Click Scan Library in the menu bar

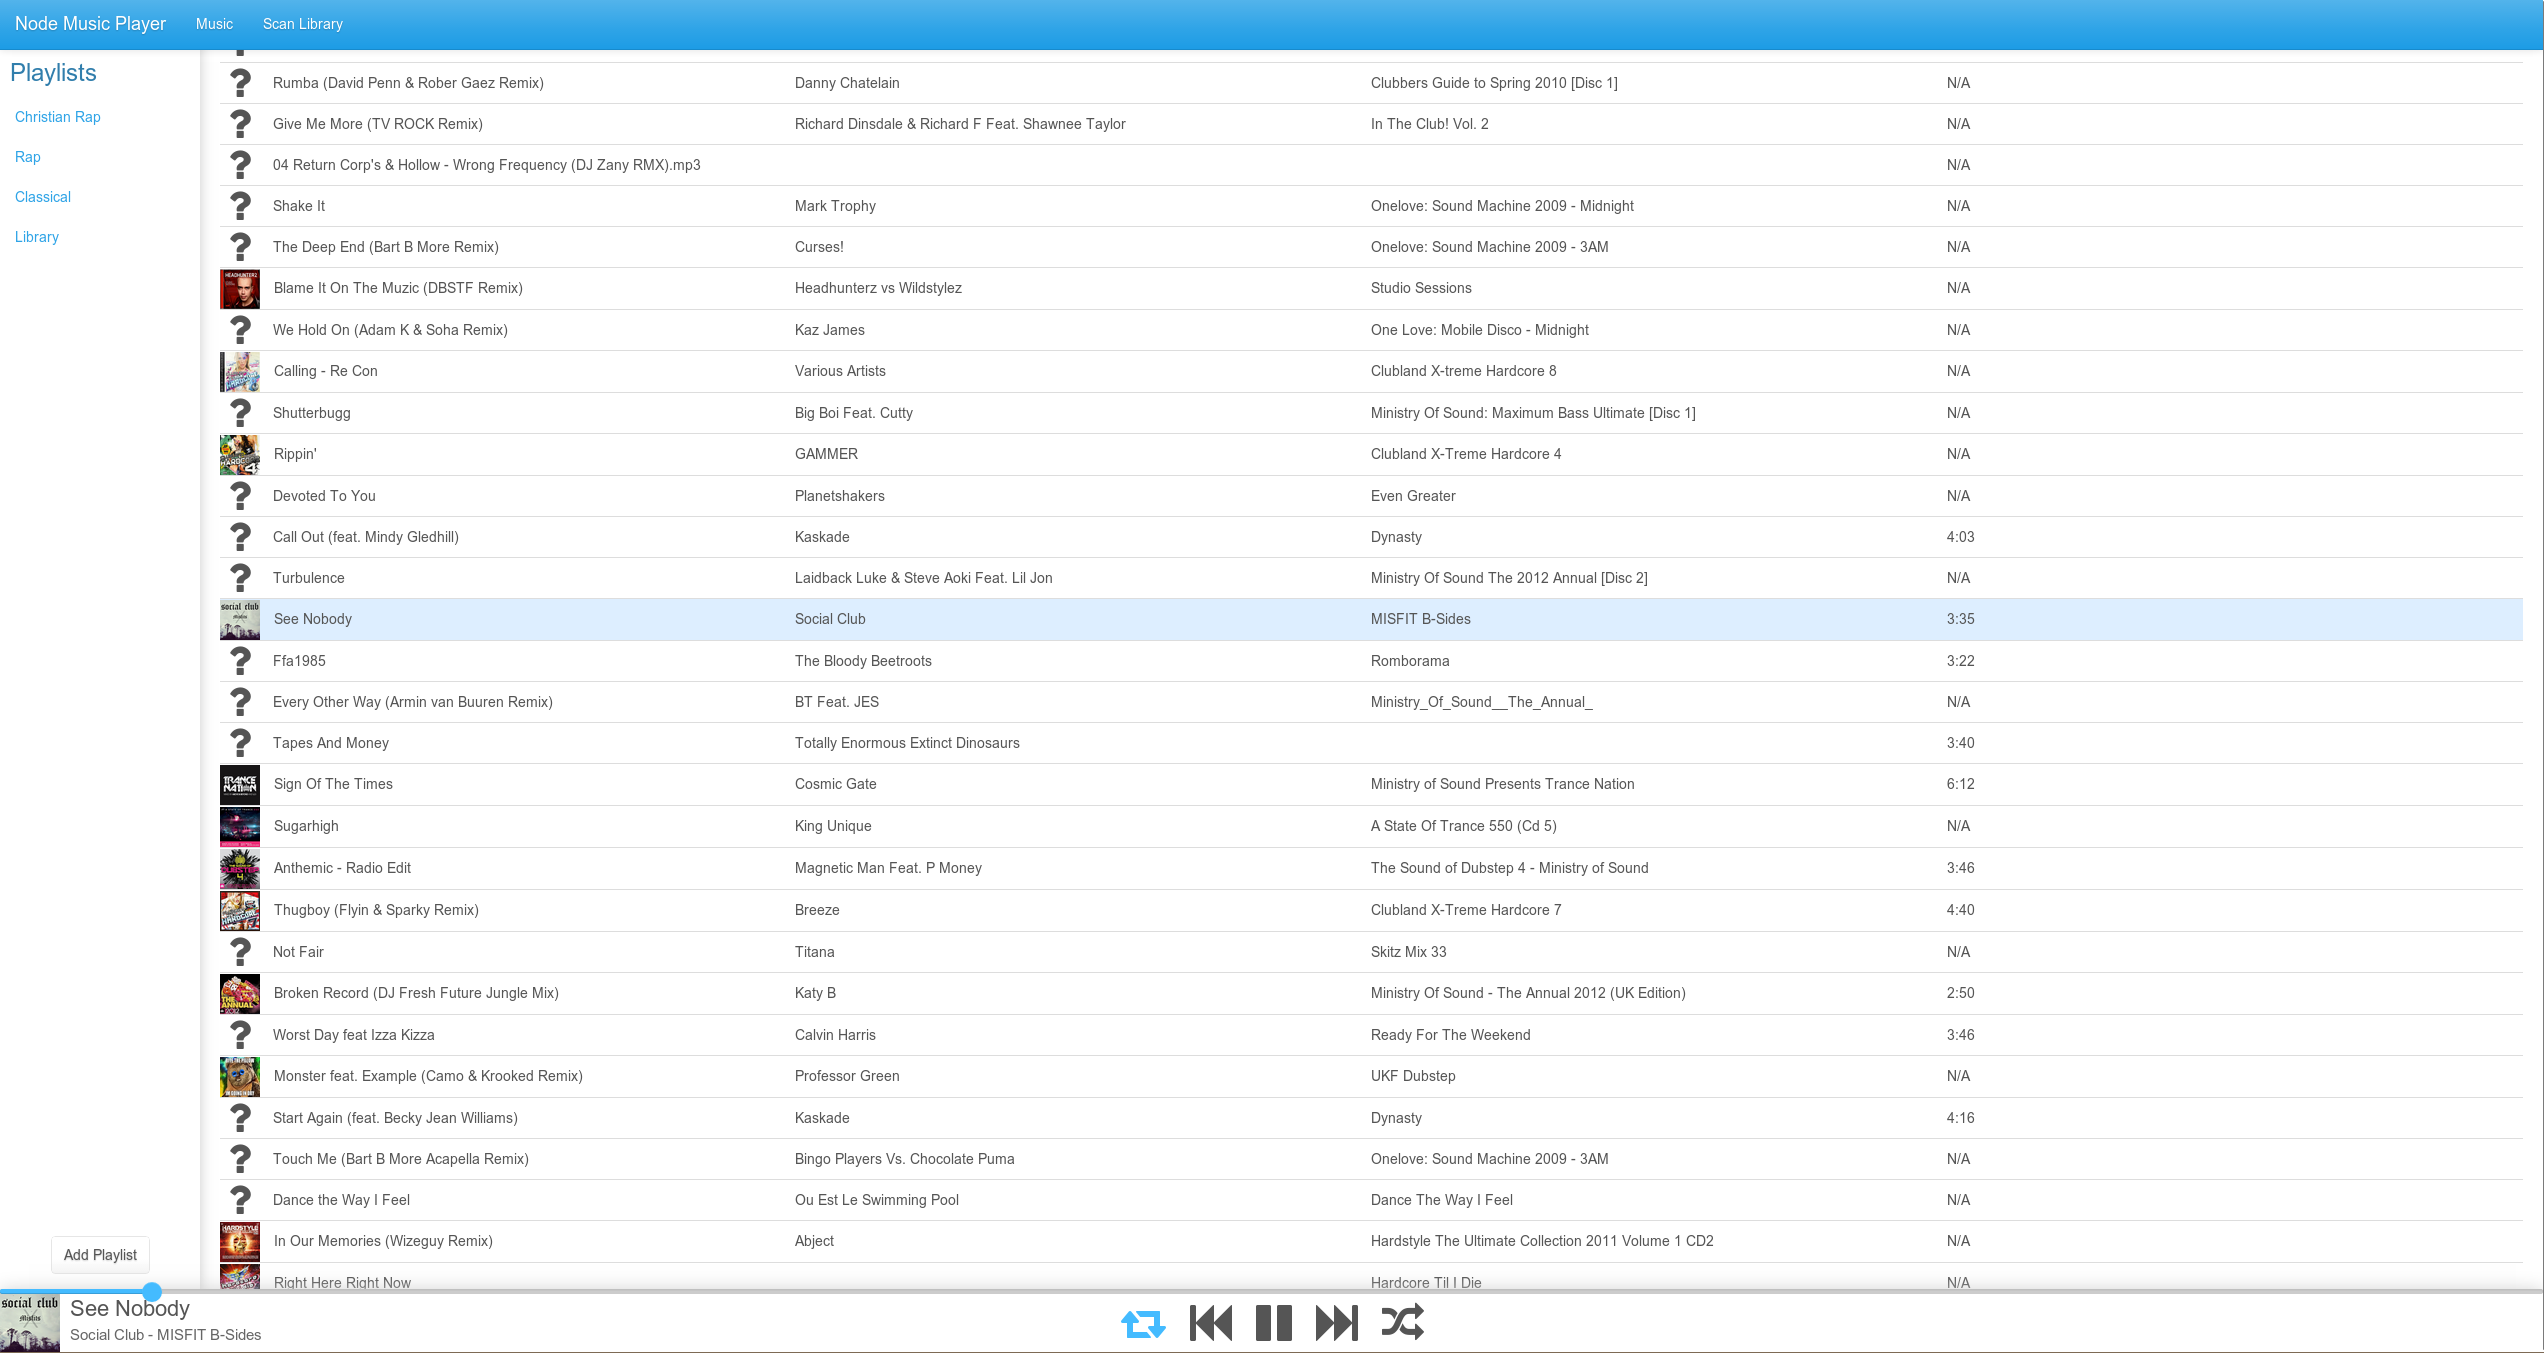pos(303,24)
